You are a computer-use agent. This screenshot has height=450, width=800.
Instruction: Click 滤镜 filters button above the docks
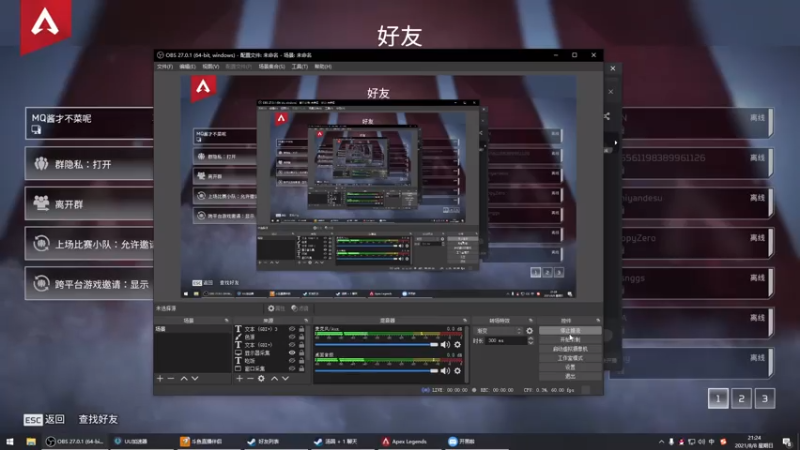[x=300, y=308]
